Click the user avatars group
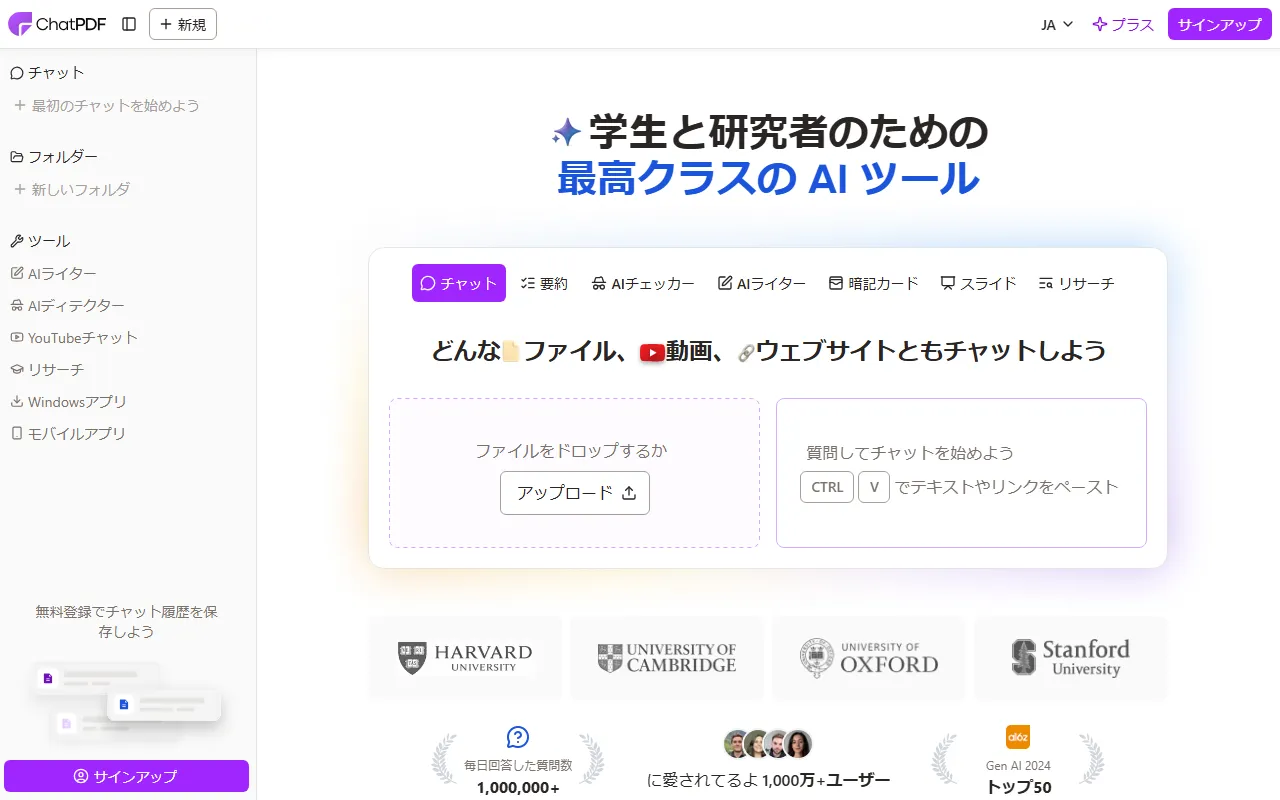1280x800 pixels. [768, 744]
